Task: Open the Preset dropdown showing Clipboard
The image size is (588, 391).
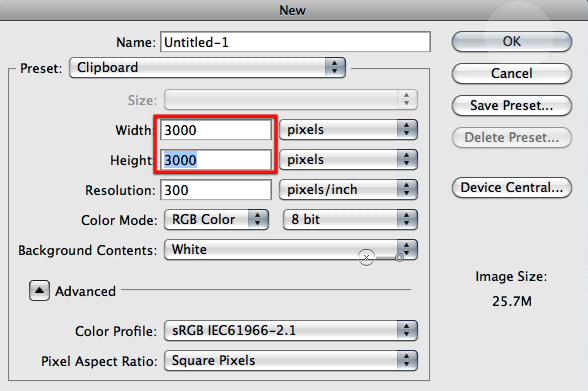Action: tap(207, 68)
